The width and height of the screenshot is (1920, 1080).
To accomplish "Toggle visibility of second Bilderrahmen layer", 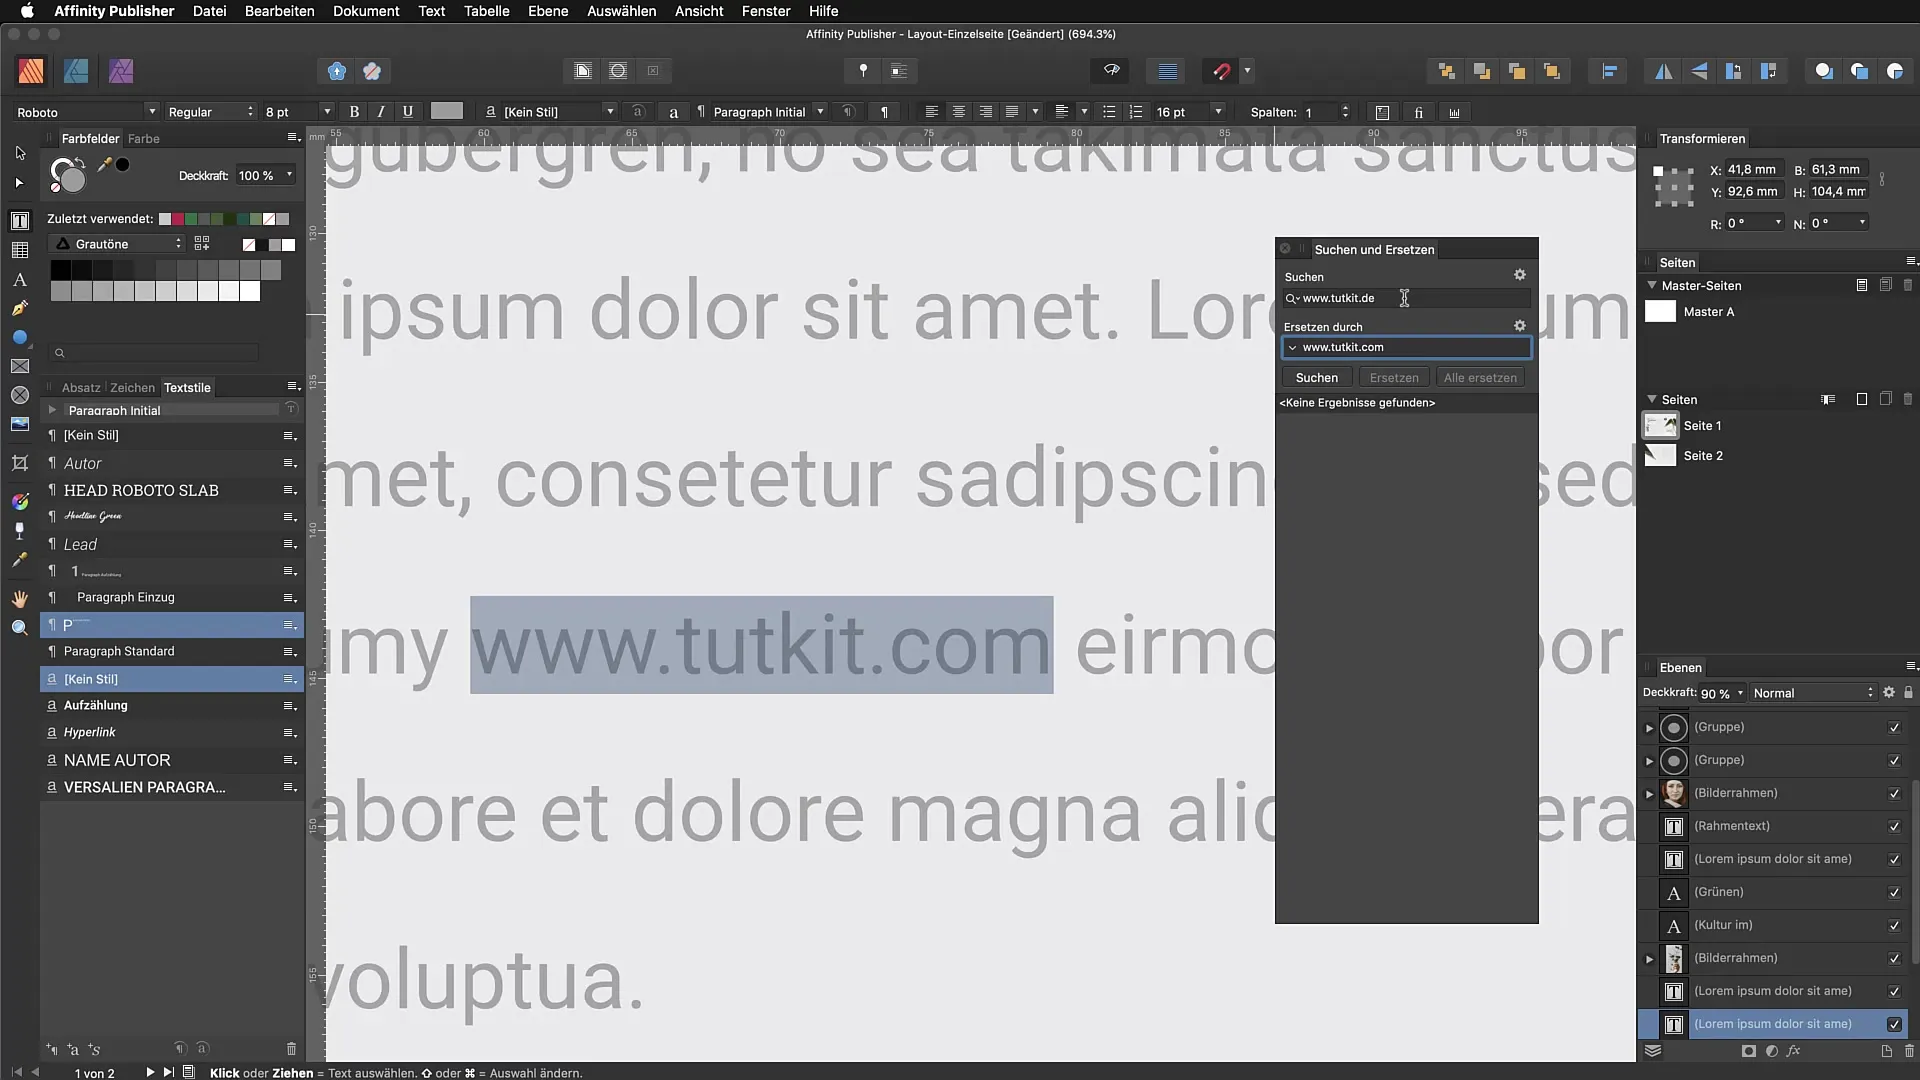I will pos(1894,959).
